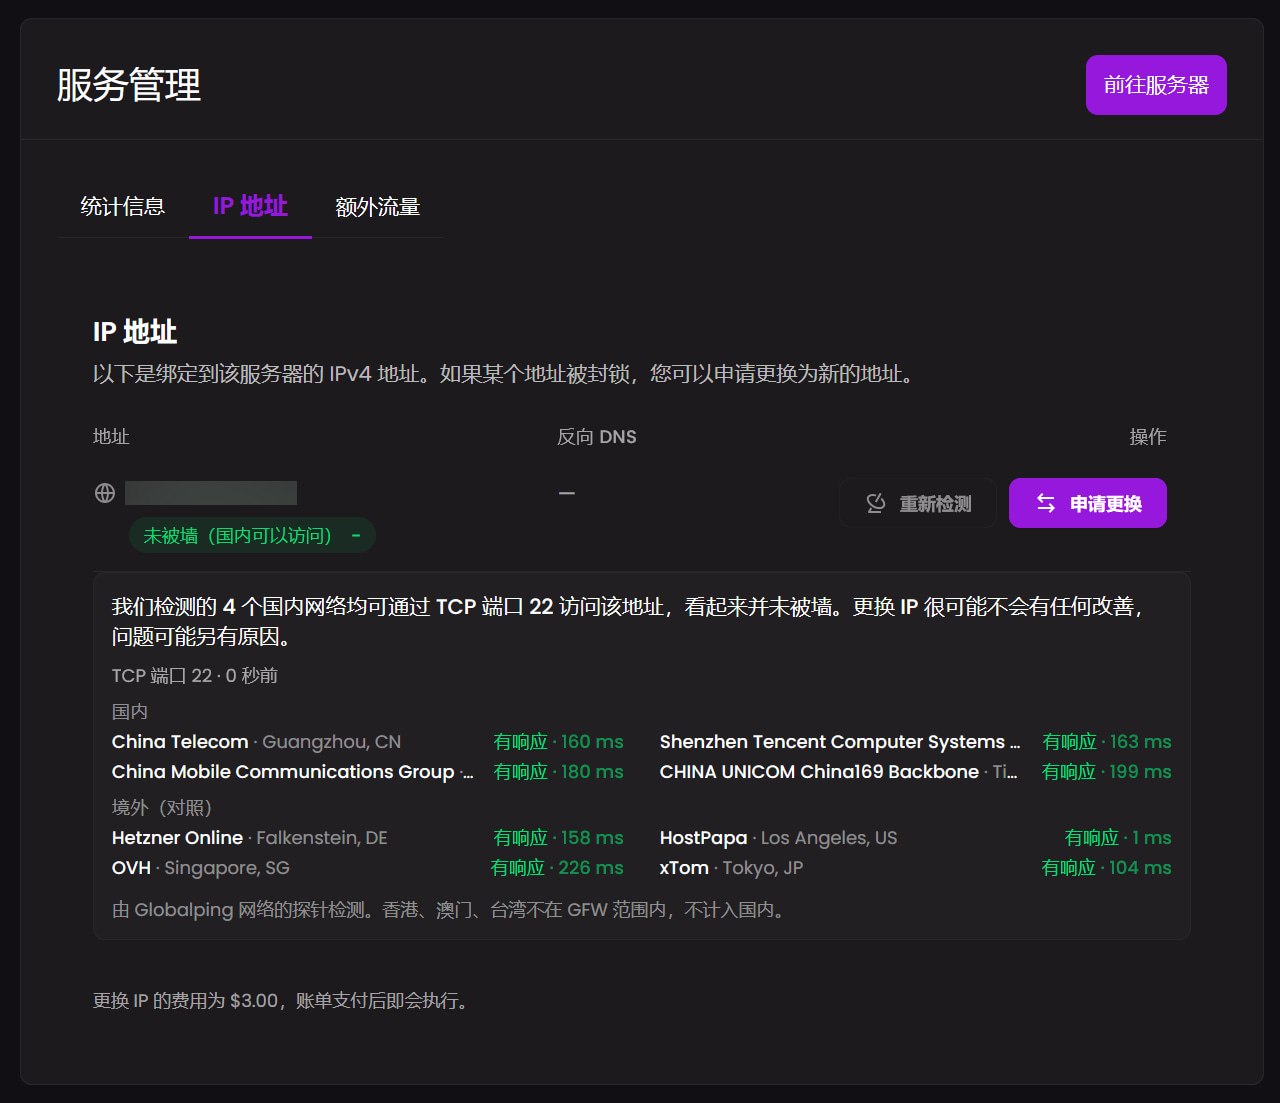Image resolution: width=1280 pixels, height=1103 pixels.
Task: Open the 额外流量 tab
Action: click(x=378, y=207)
